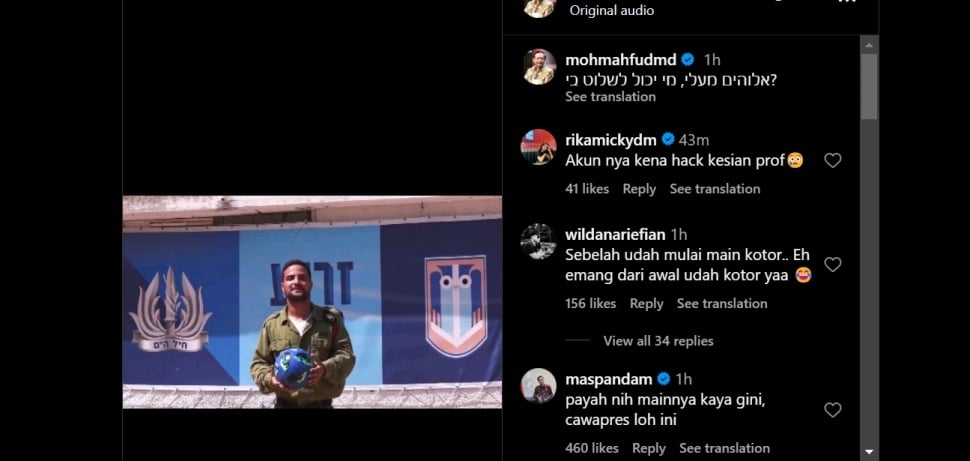Like the wildanariefian comment with heart icon
The image size is (970, 461).
[833, 265]
